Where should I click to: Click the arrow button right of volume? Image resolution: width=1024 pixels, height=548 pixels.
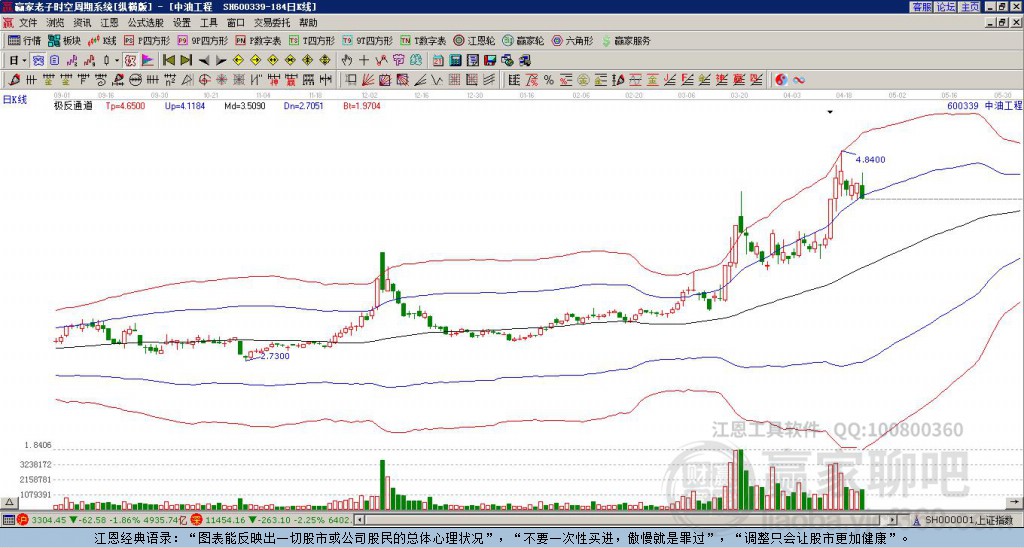(1015, 502)
